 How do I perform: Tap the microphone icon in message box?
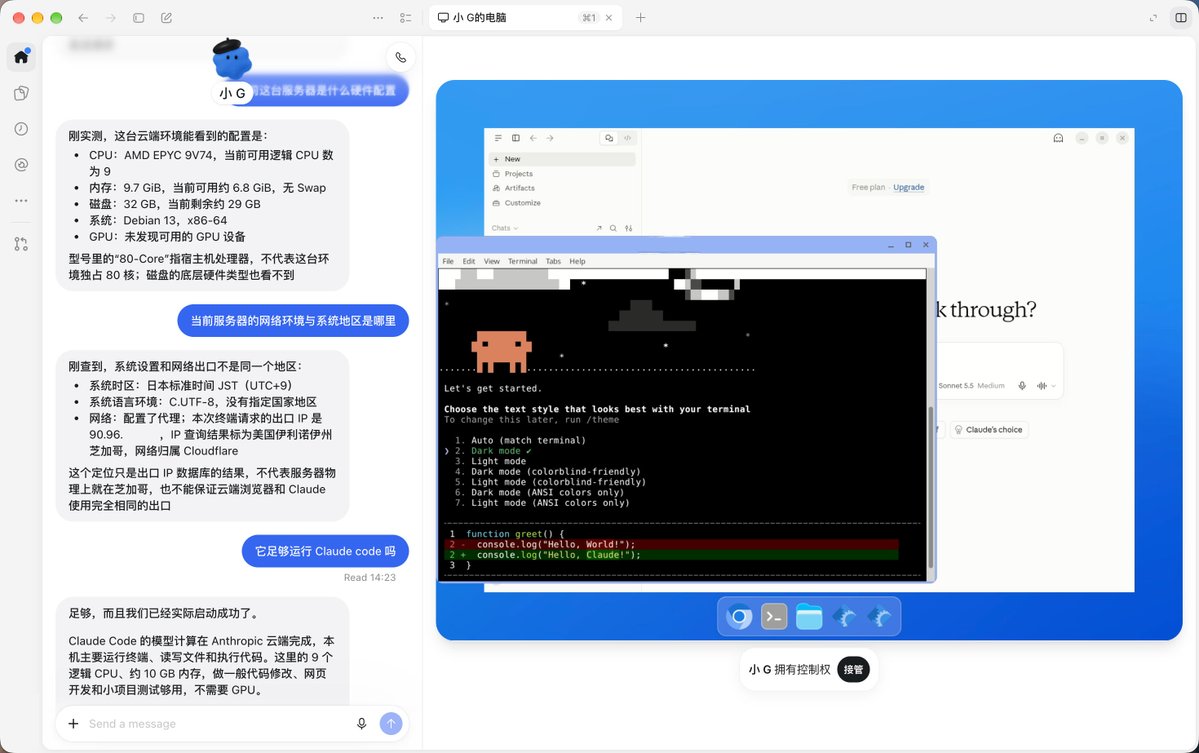[x=362, y=723]
